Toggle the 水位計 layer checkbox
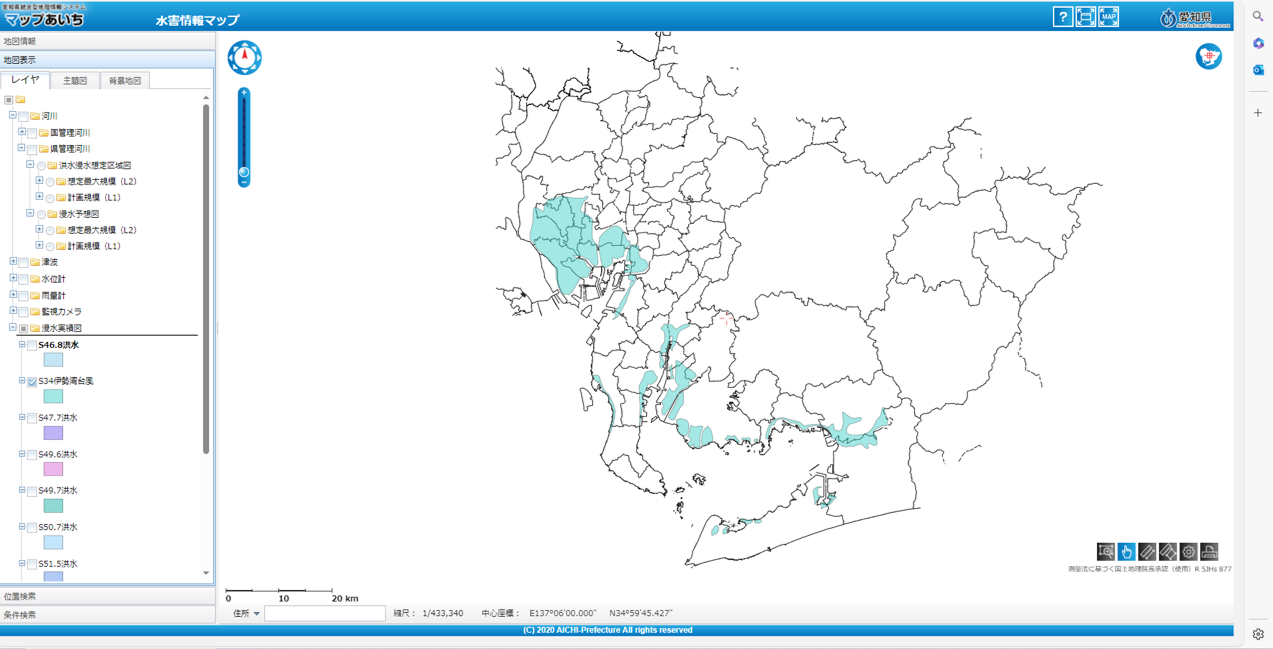Viewport: 1273px width, 649px height. point(23,279)
